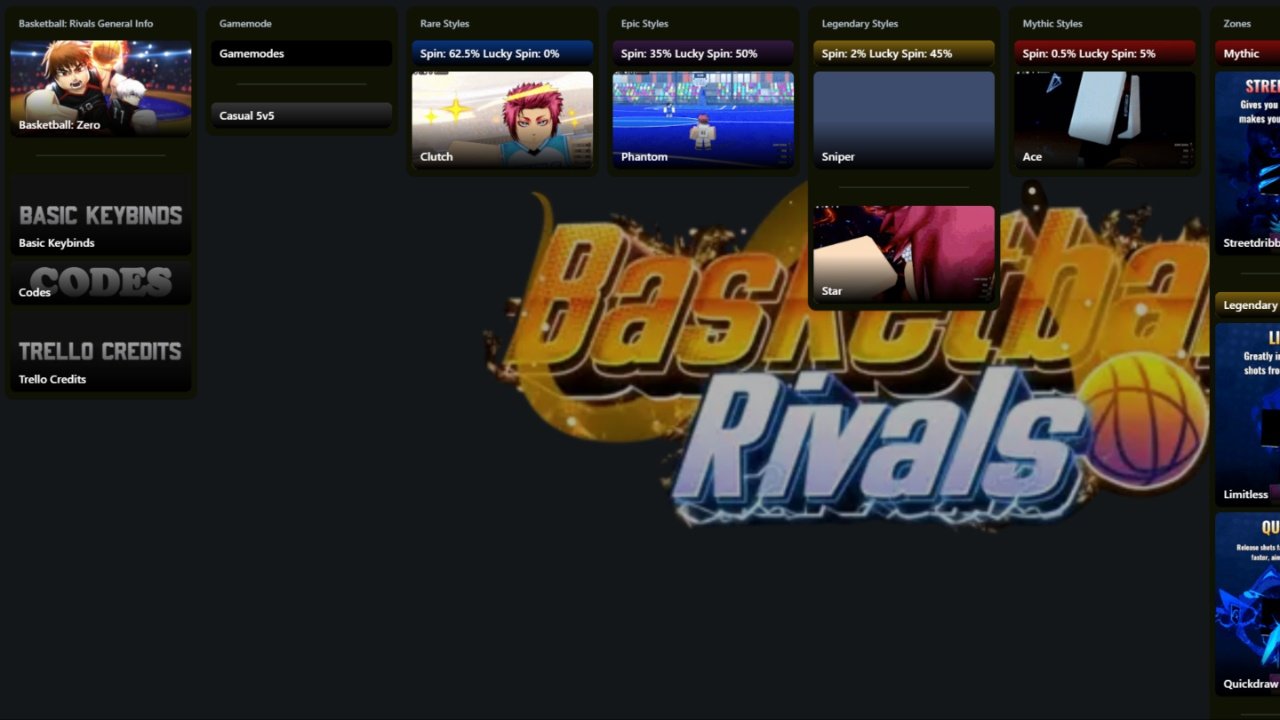Open the Clutch style card

pos(502,120)
